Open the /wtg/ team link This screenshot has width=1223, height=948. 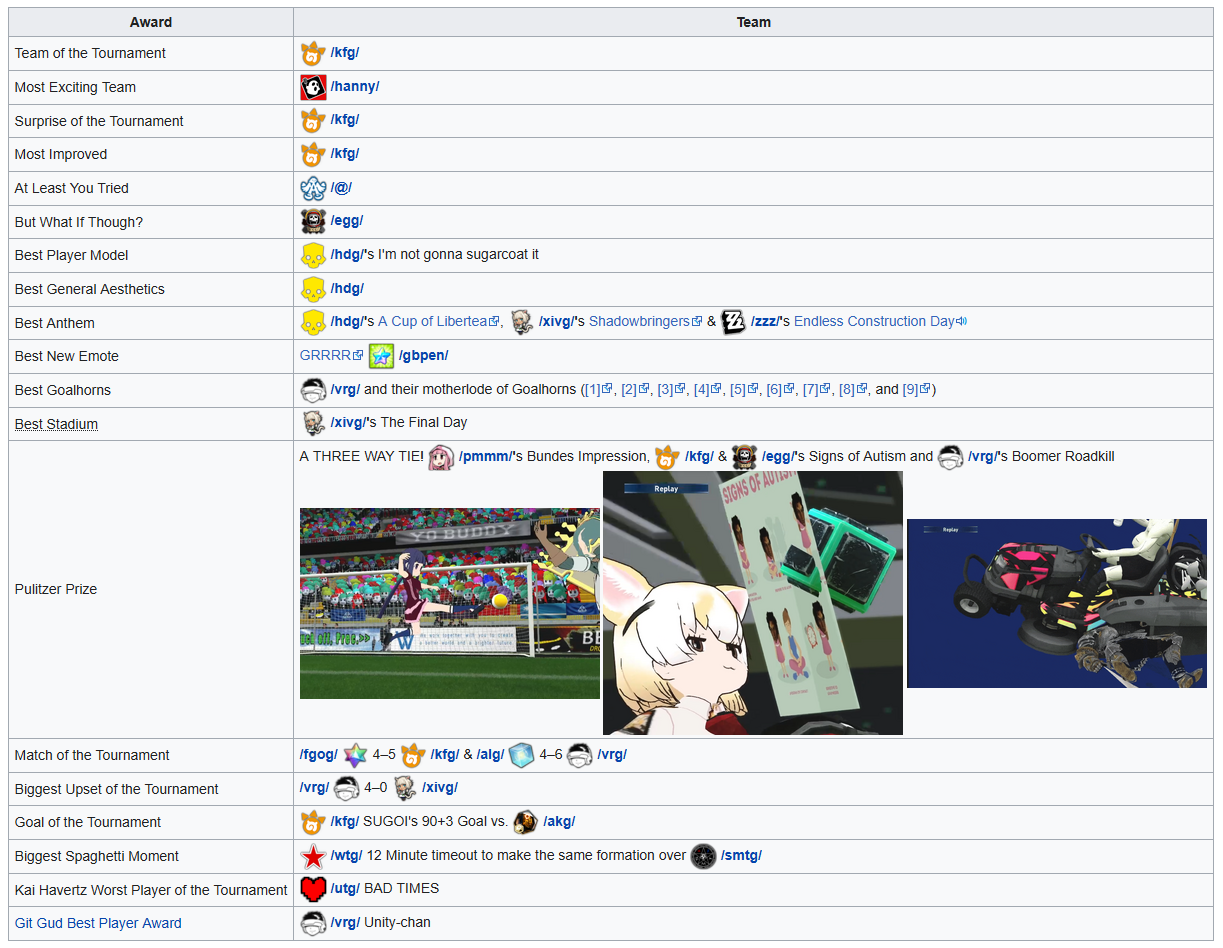[x=347, y=855]
